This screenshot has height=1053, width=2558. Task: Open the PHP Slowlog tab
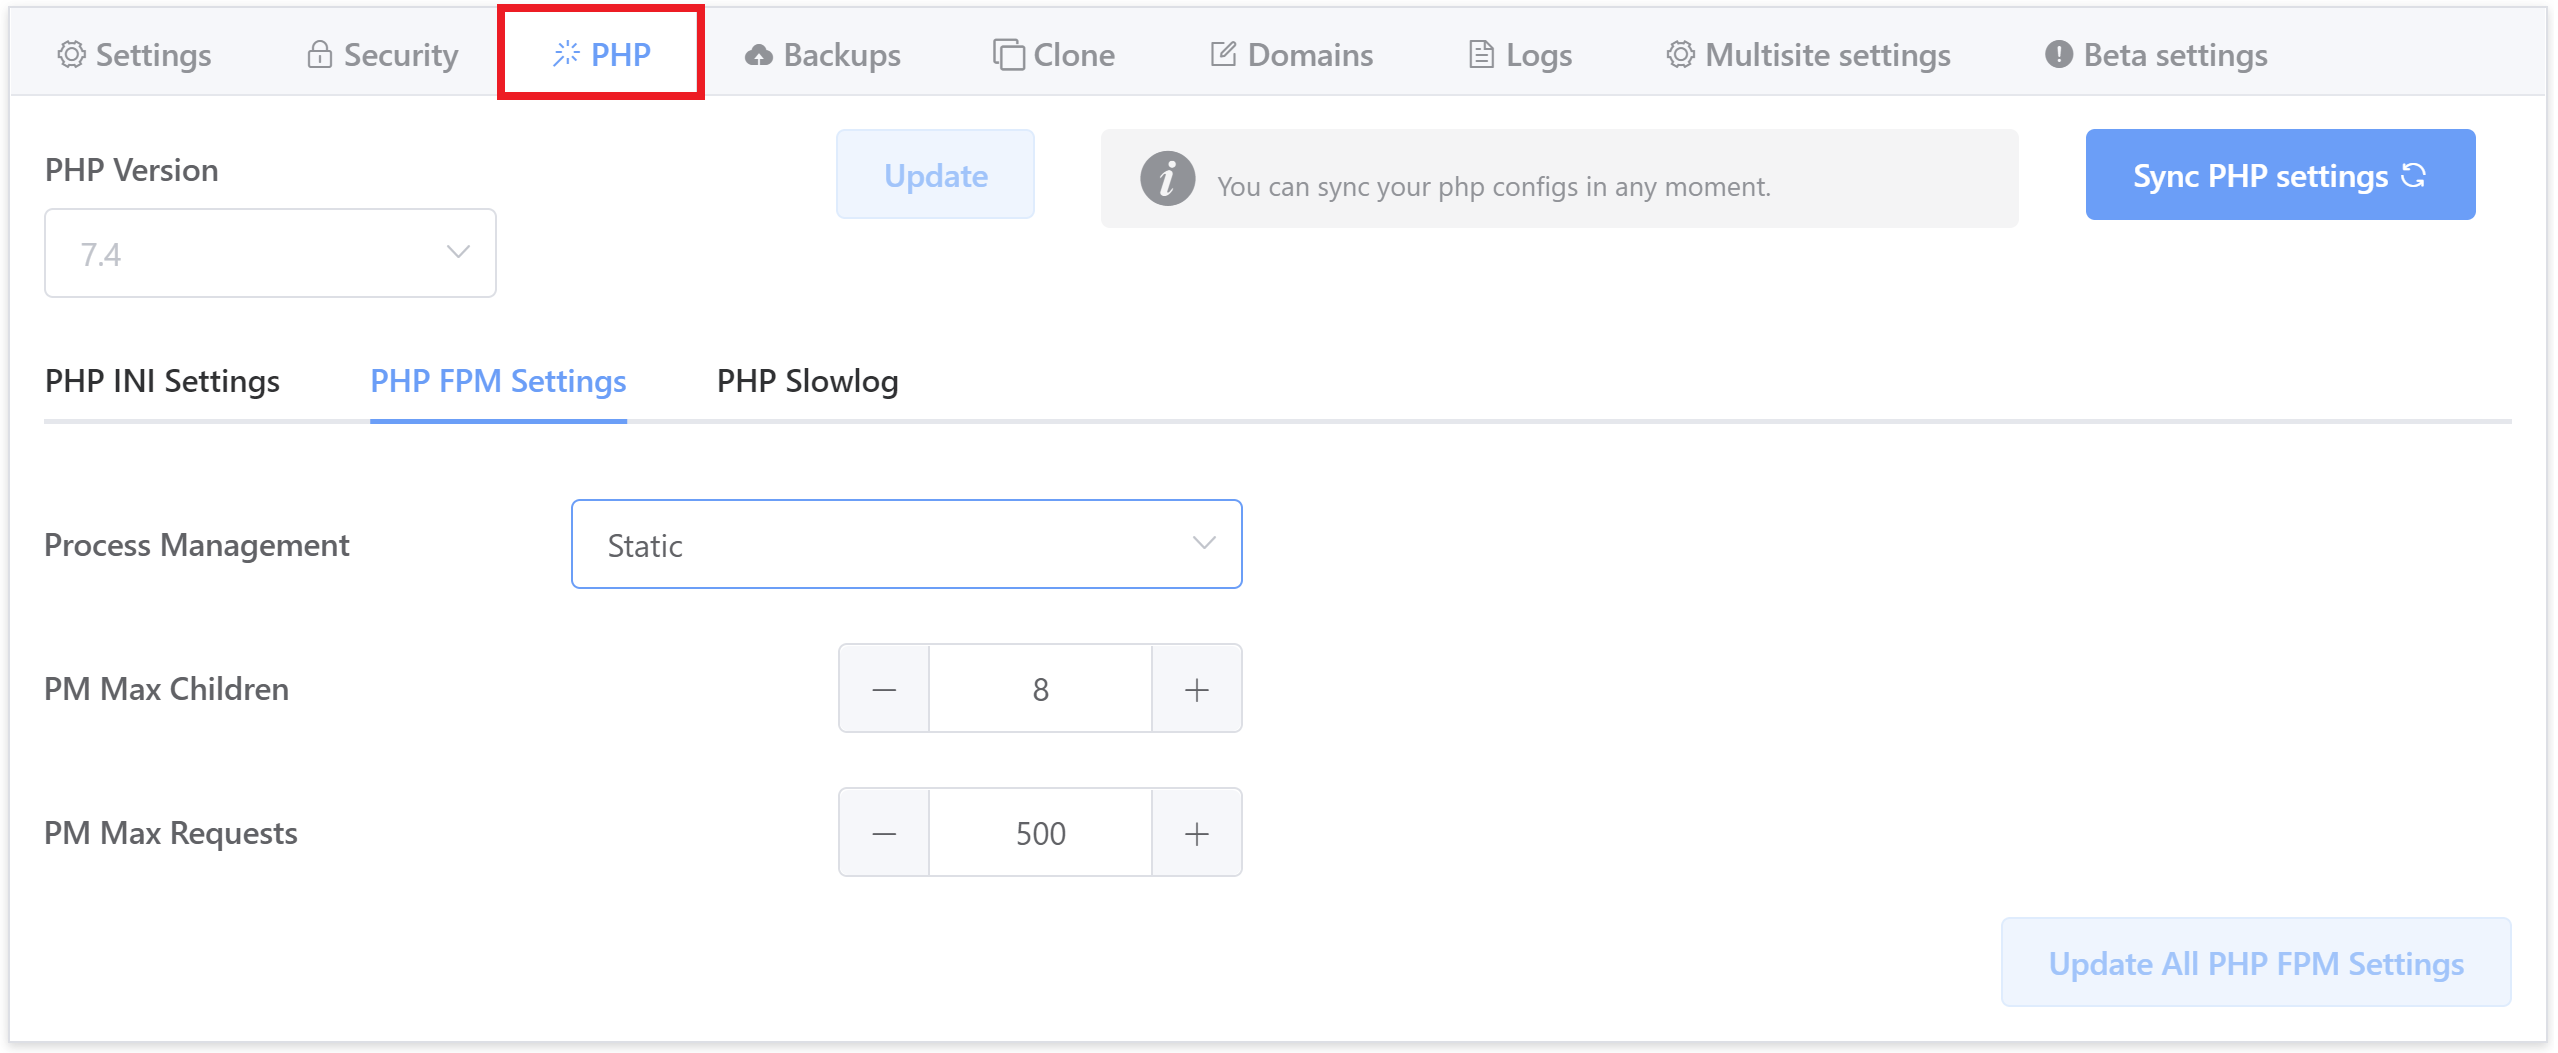point(807,382)
